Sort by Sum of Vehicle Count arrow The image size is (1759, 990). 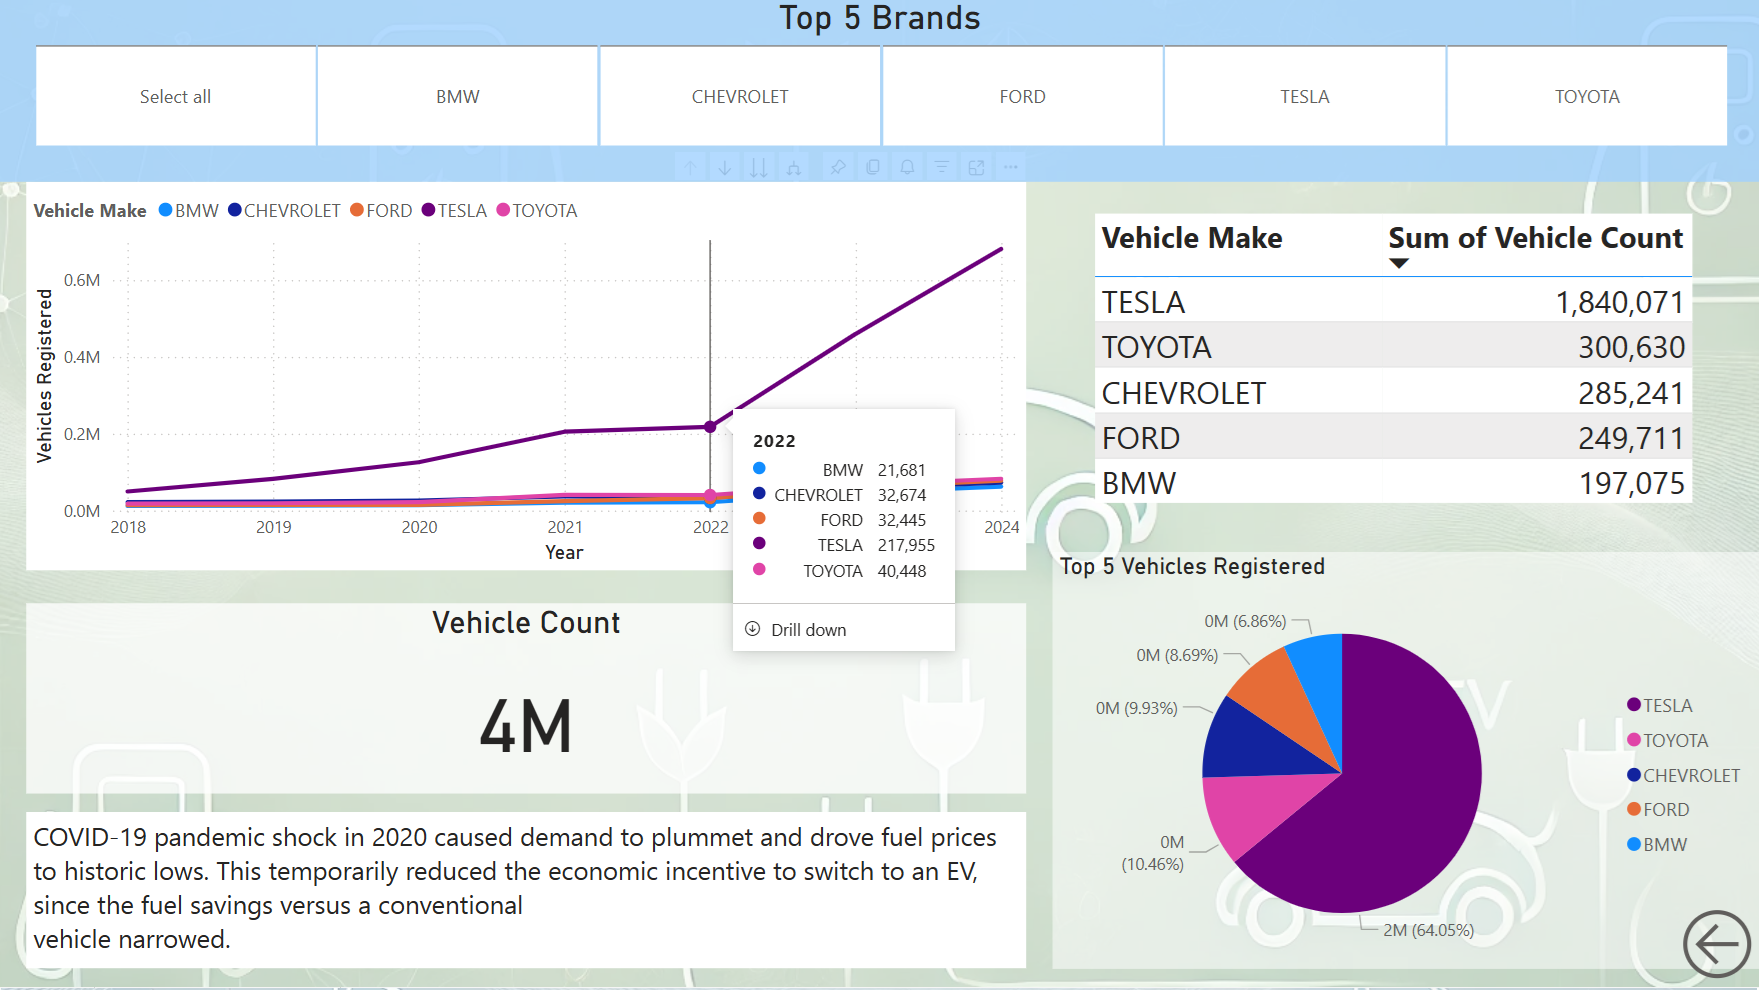click(1399, 264)
